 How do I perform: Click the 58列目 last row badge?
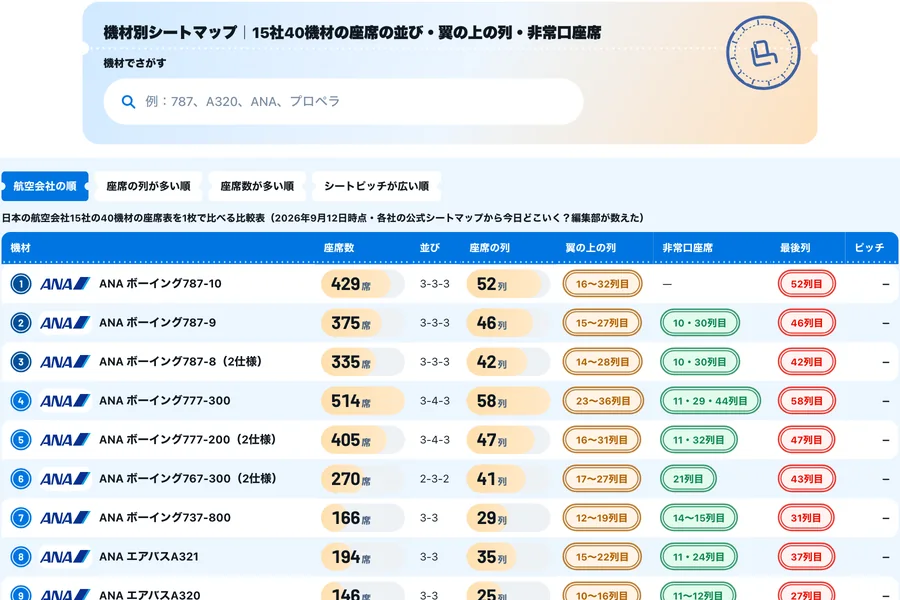[806, 401]
